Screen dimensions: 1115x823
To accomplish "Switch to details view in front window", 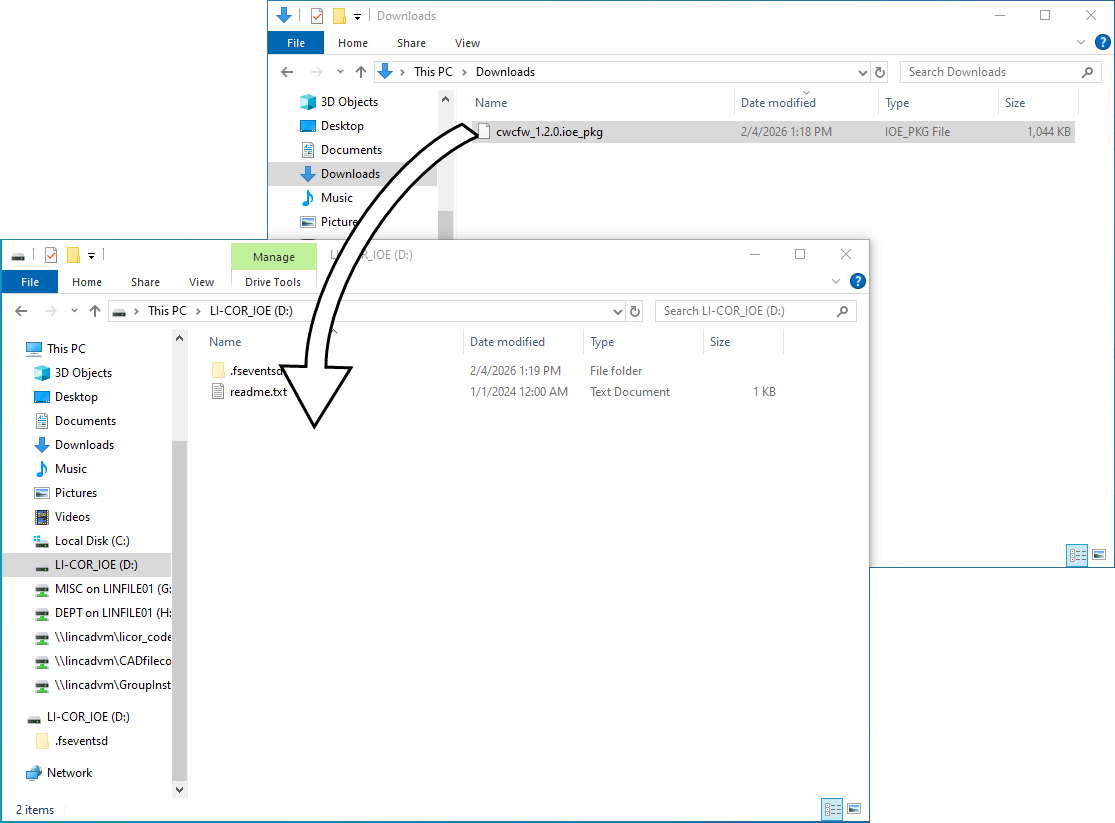I will 831,808.
